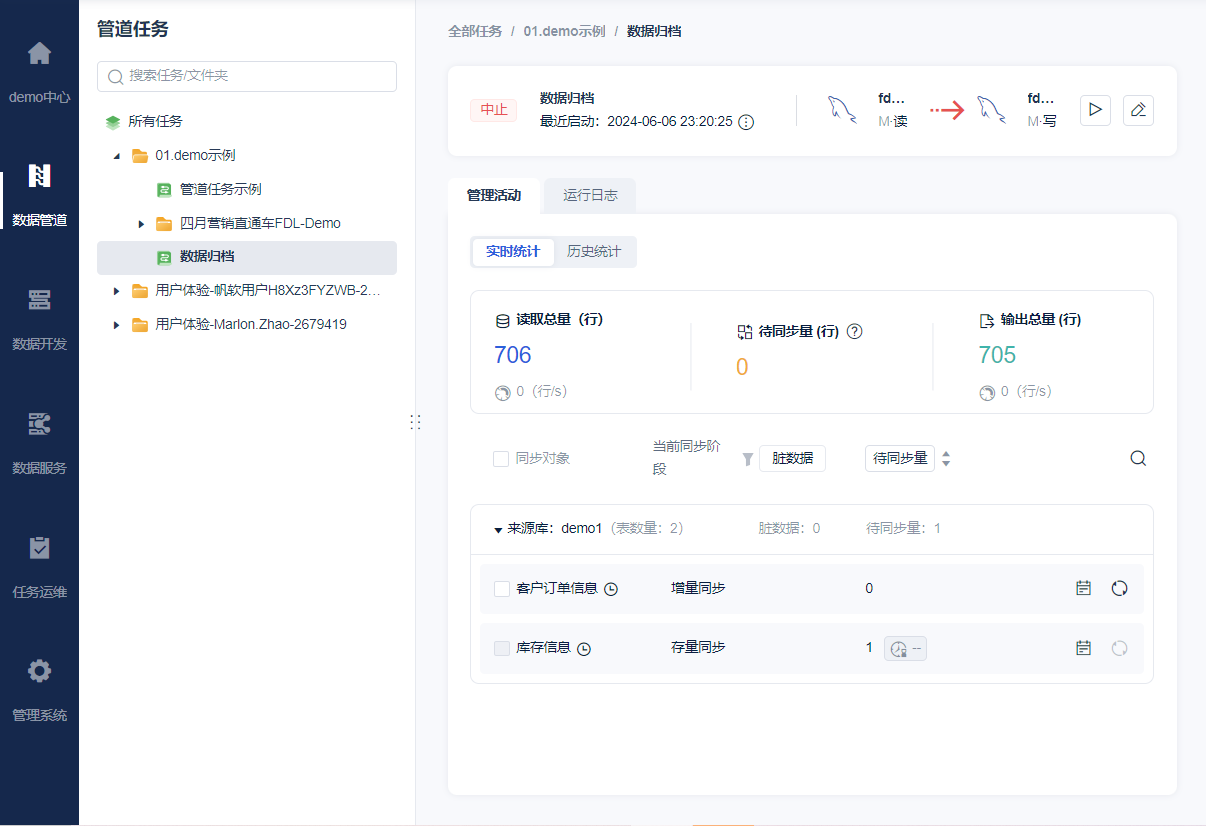Click the run (play) task button
This screenshot has width=1206, height=826.
click(1096, 110)
